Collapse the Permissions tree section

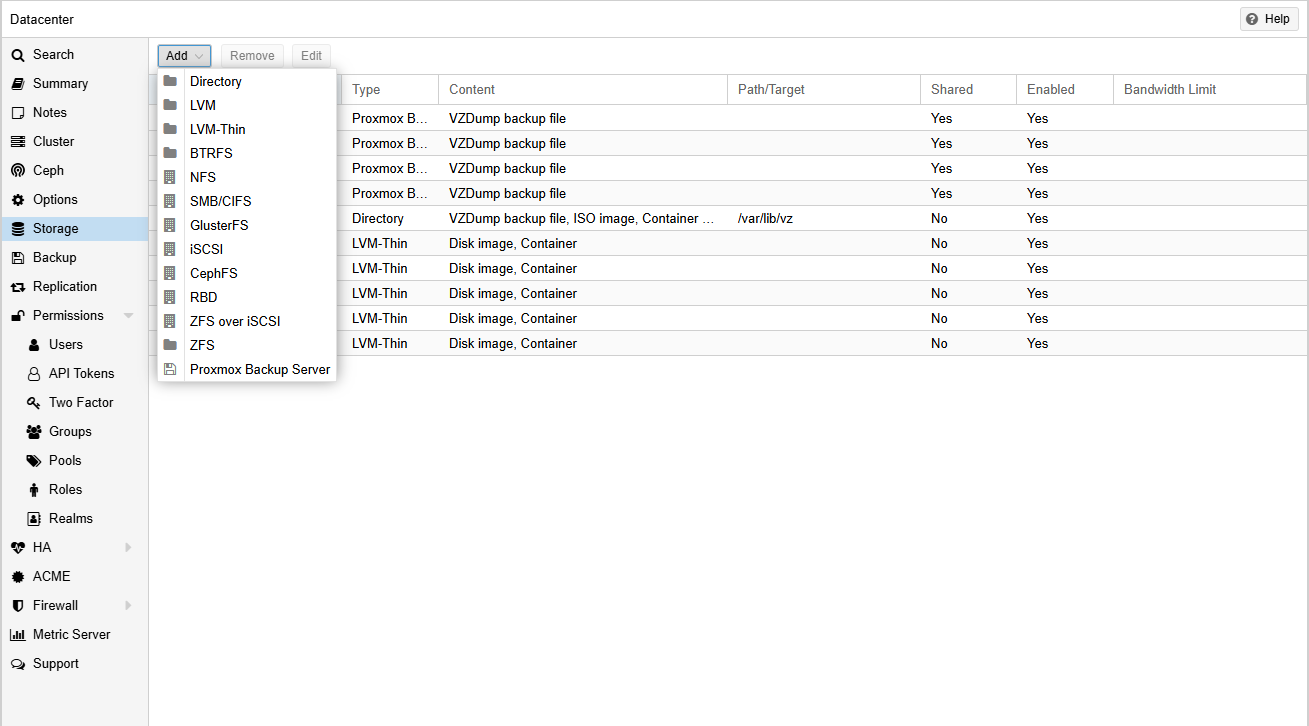[x=128, y=316]
